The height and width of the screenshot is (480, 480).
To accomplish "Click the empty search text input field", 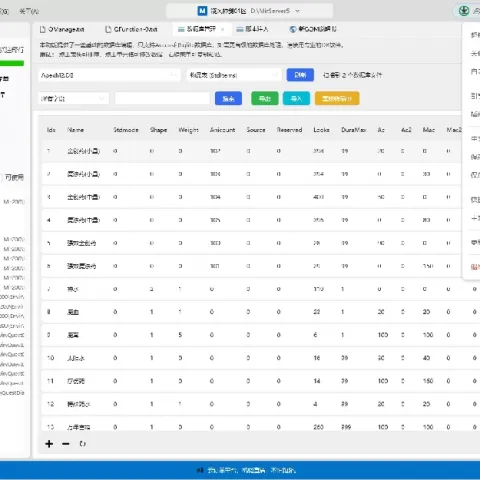I will [162, 98].
